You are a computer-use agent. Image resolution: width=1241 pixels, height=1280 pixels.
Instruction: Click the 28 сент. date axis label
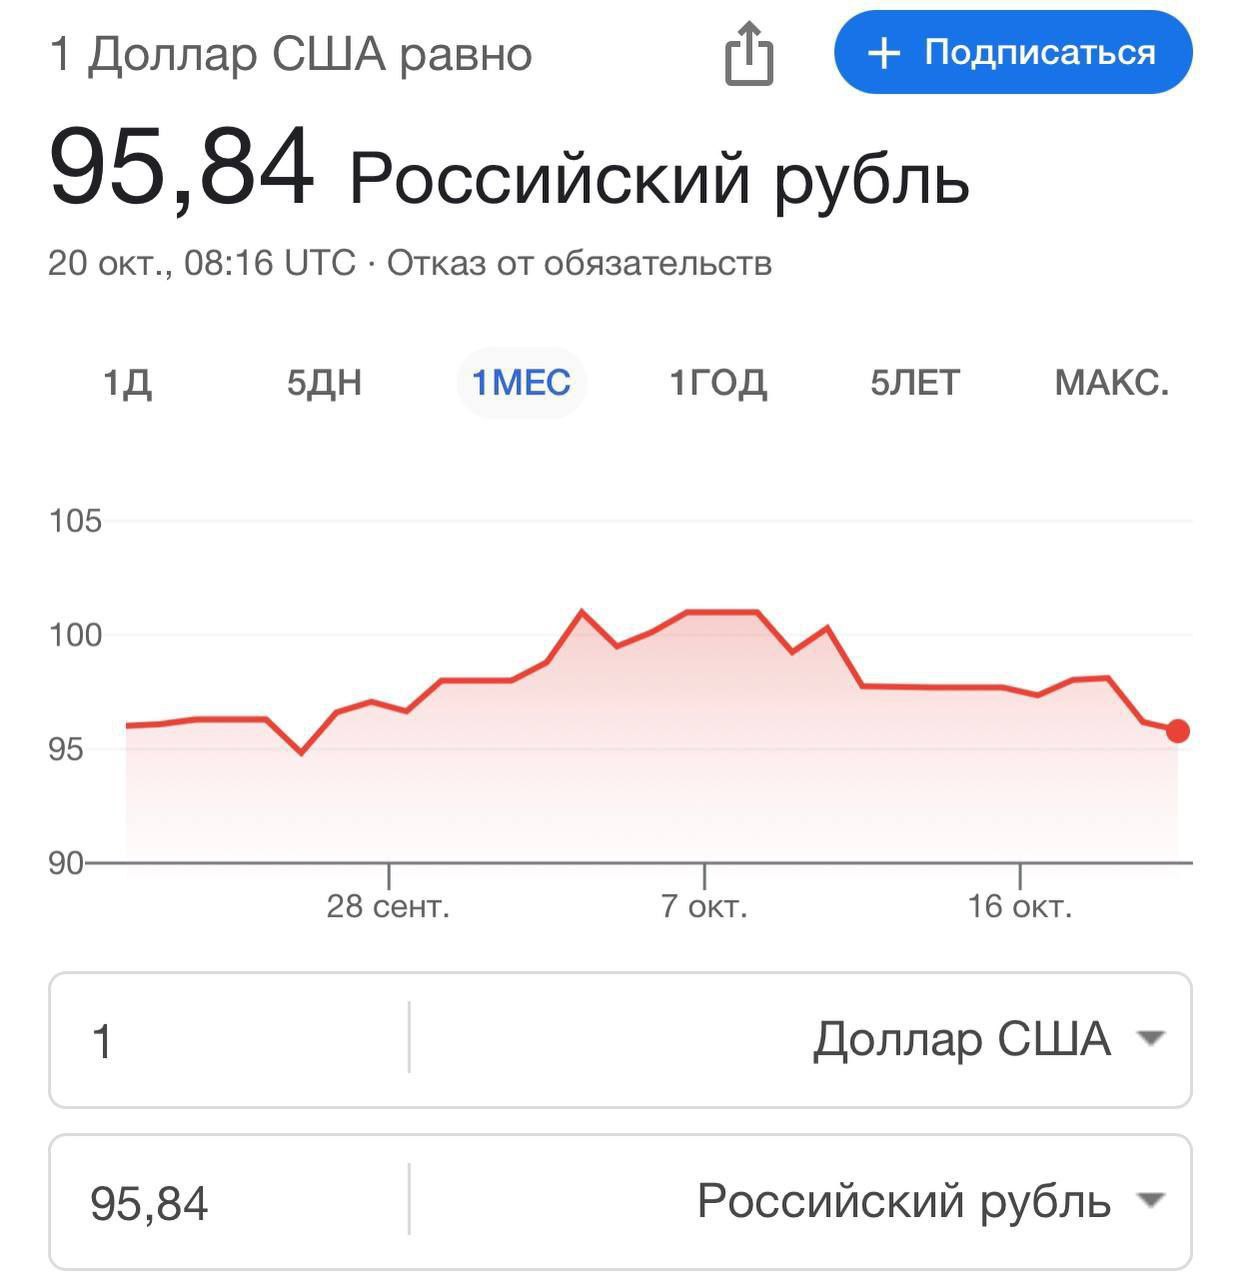(x=388, y=907)
